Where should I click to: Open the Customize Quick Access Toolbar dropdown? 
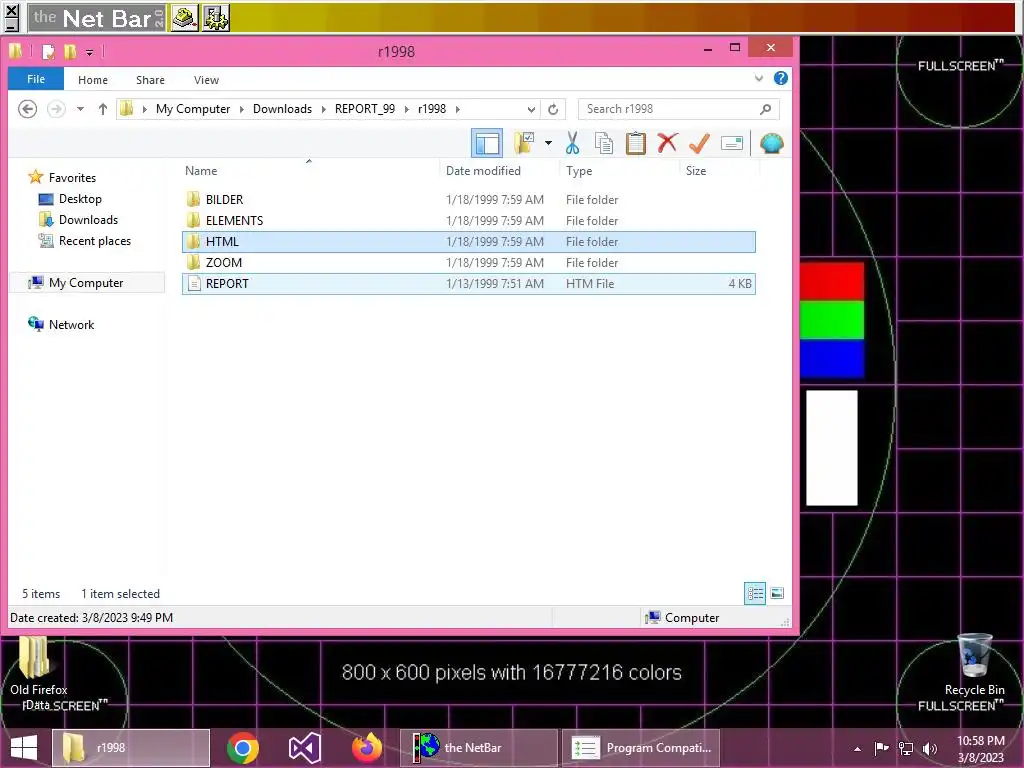click(x=89, y=52)
